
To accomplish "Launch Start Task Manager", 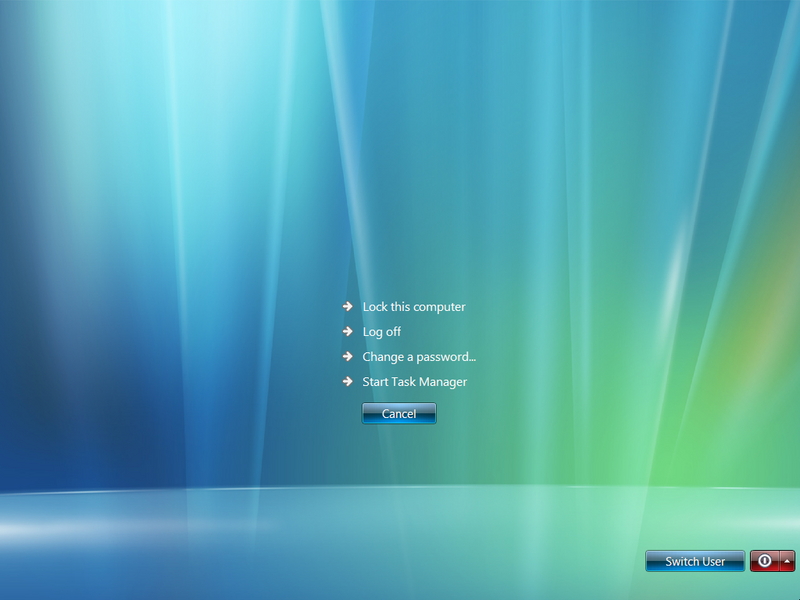I will point(415,382).
